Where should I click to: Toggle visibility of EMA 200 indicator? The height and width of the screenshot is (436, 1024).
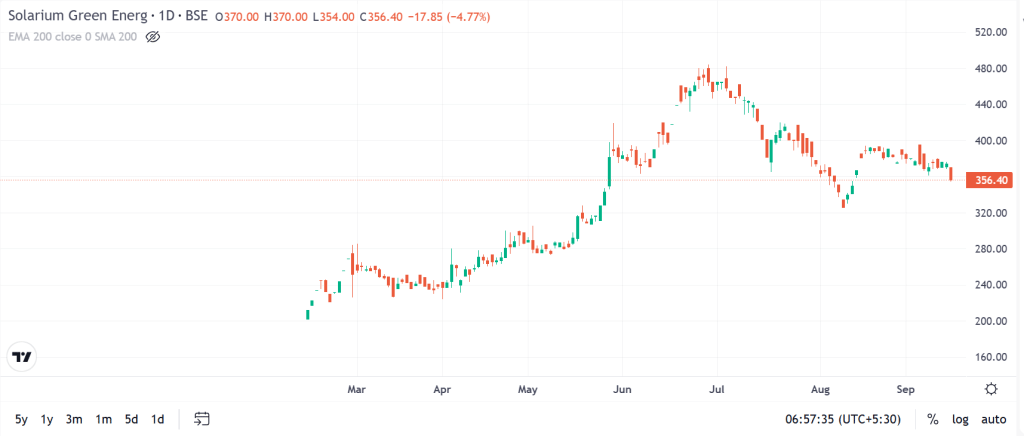[x=152, y=37]
